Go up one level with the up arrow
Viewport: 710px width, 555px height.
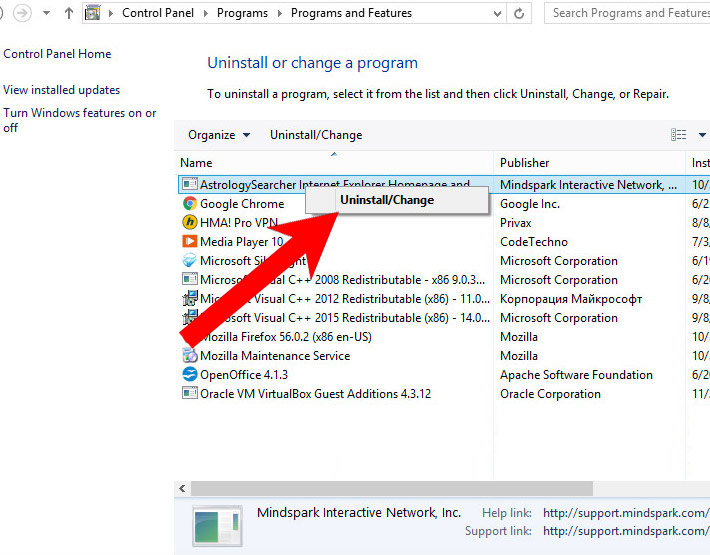pyautogui.click(x=69, y=13)
